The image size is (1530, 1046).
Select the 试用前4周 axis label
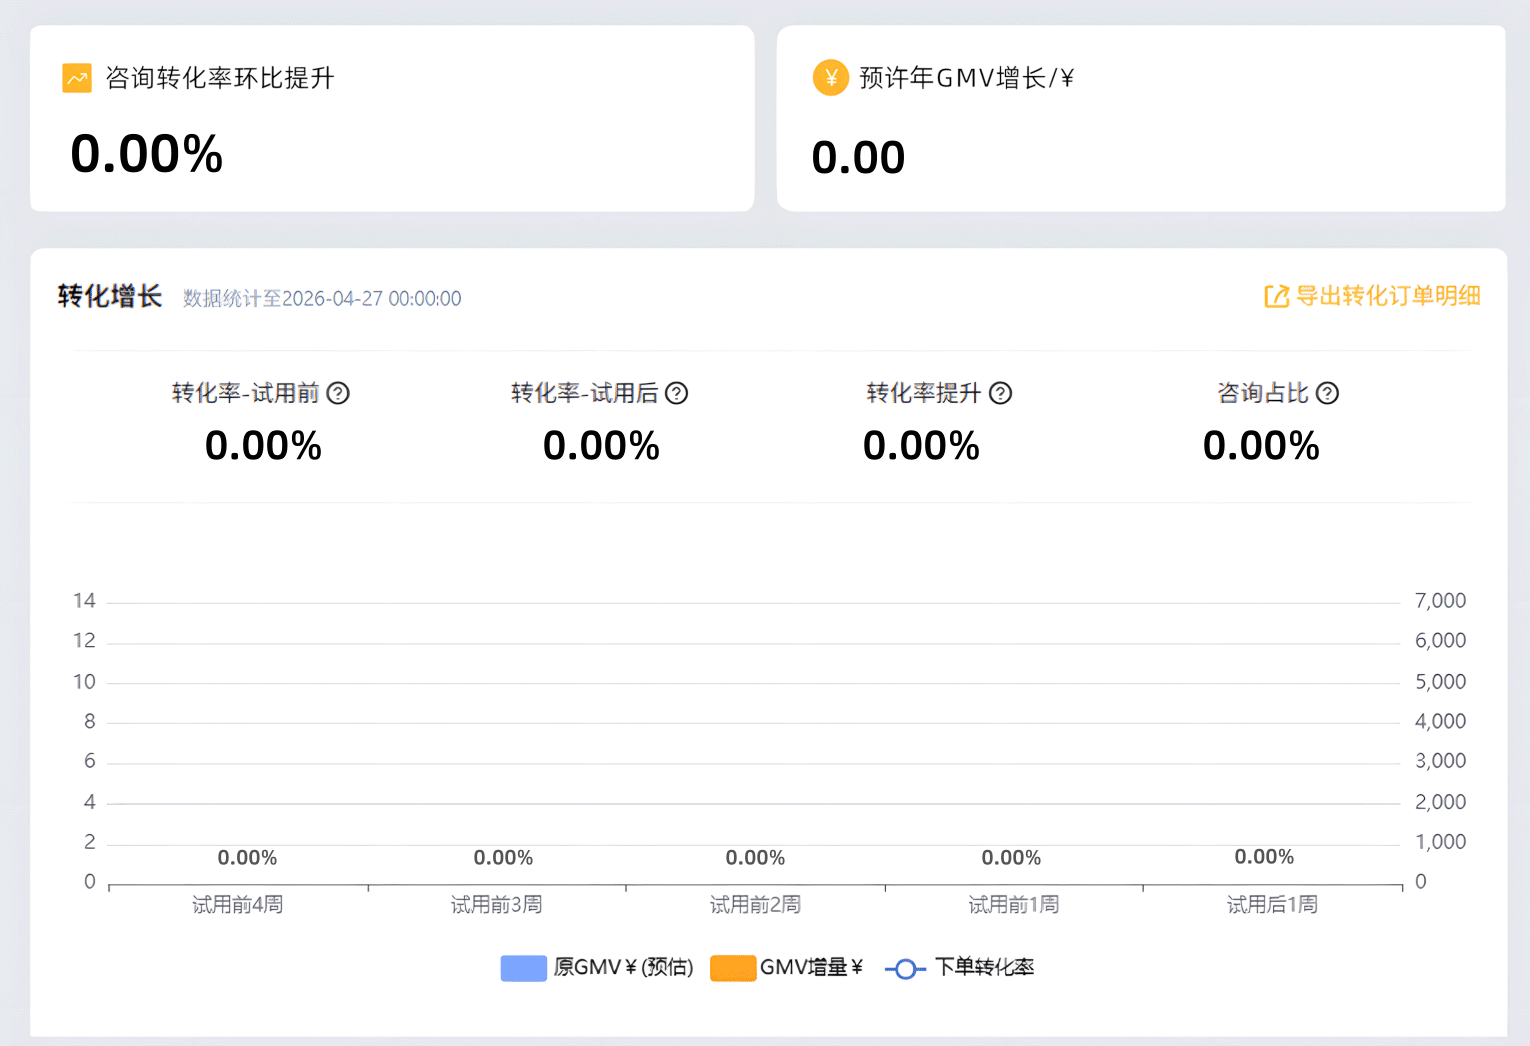tap(238, 905)
